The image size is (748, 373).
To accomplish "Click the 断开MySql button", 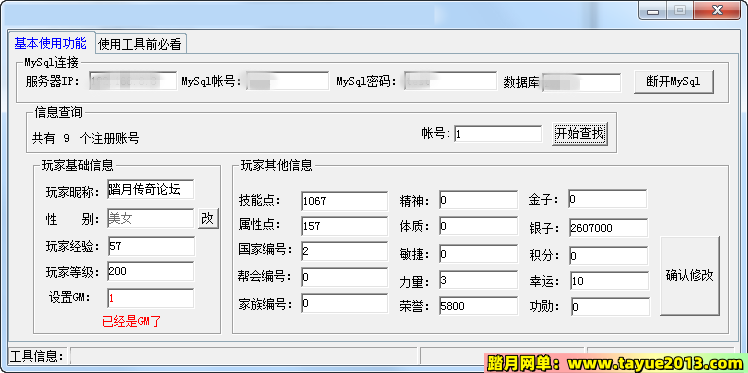I will 674,82.
